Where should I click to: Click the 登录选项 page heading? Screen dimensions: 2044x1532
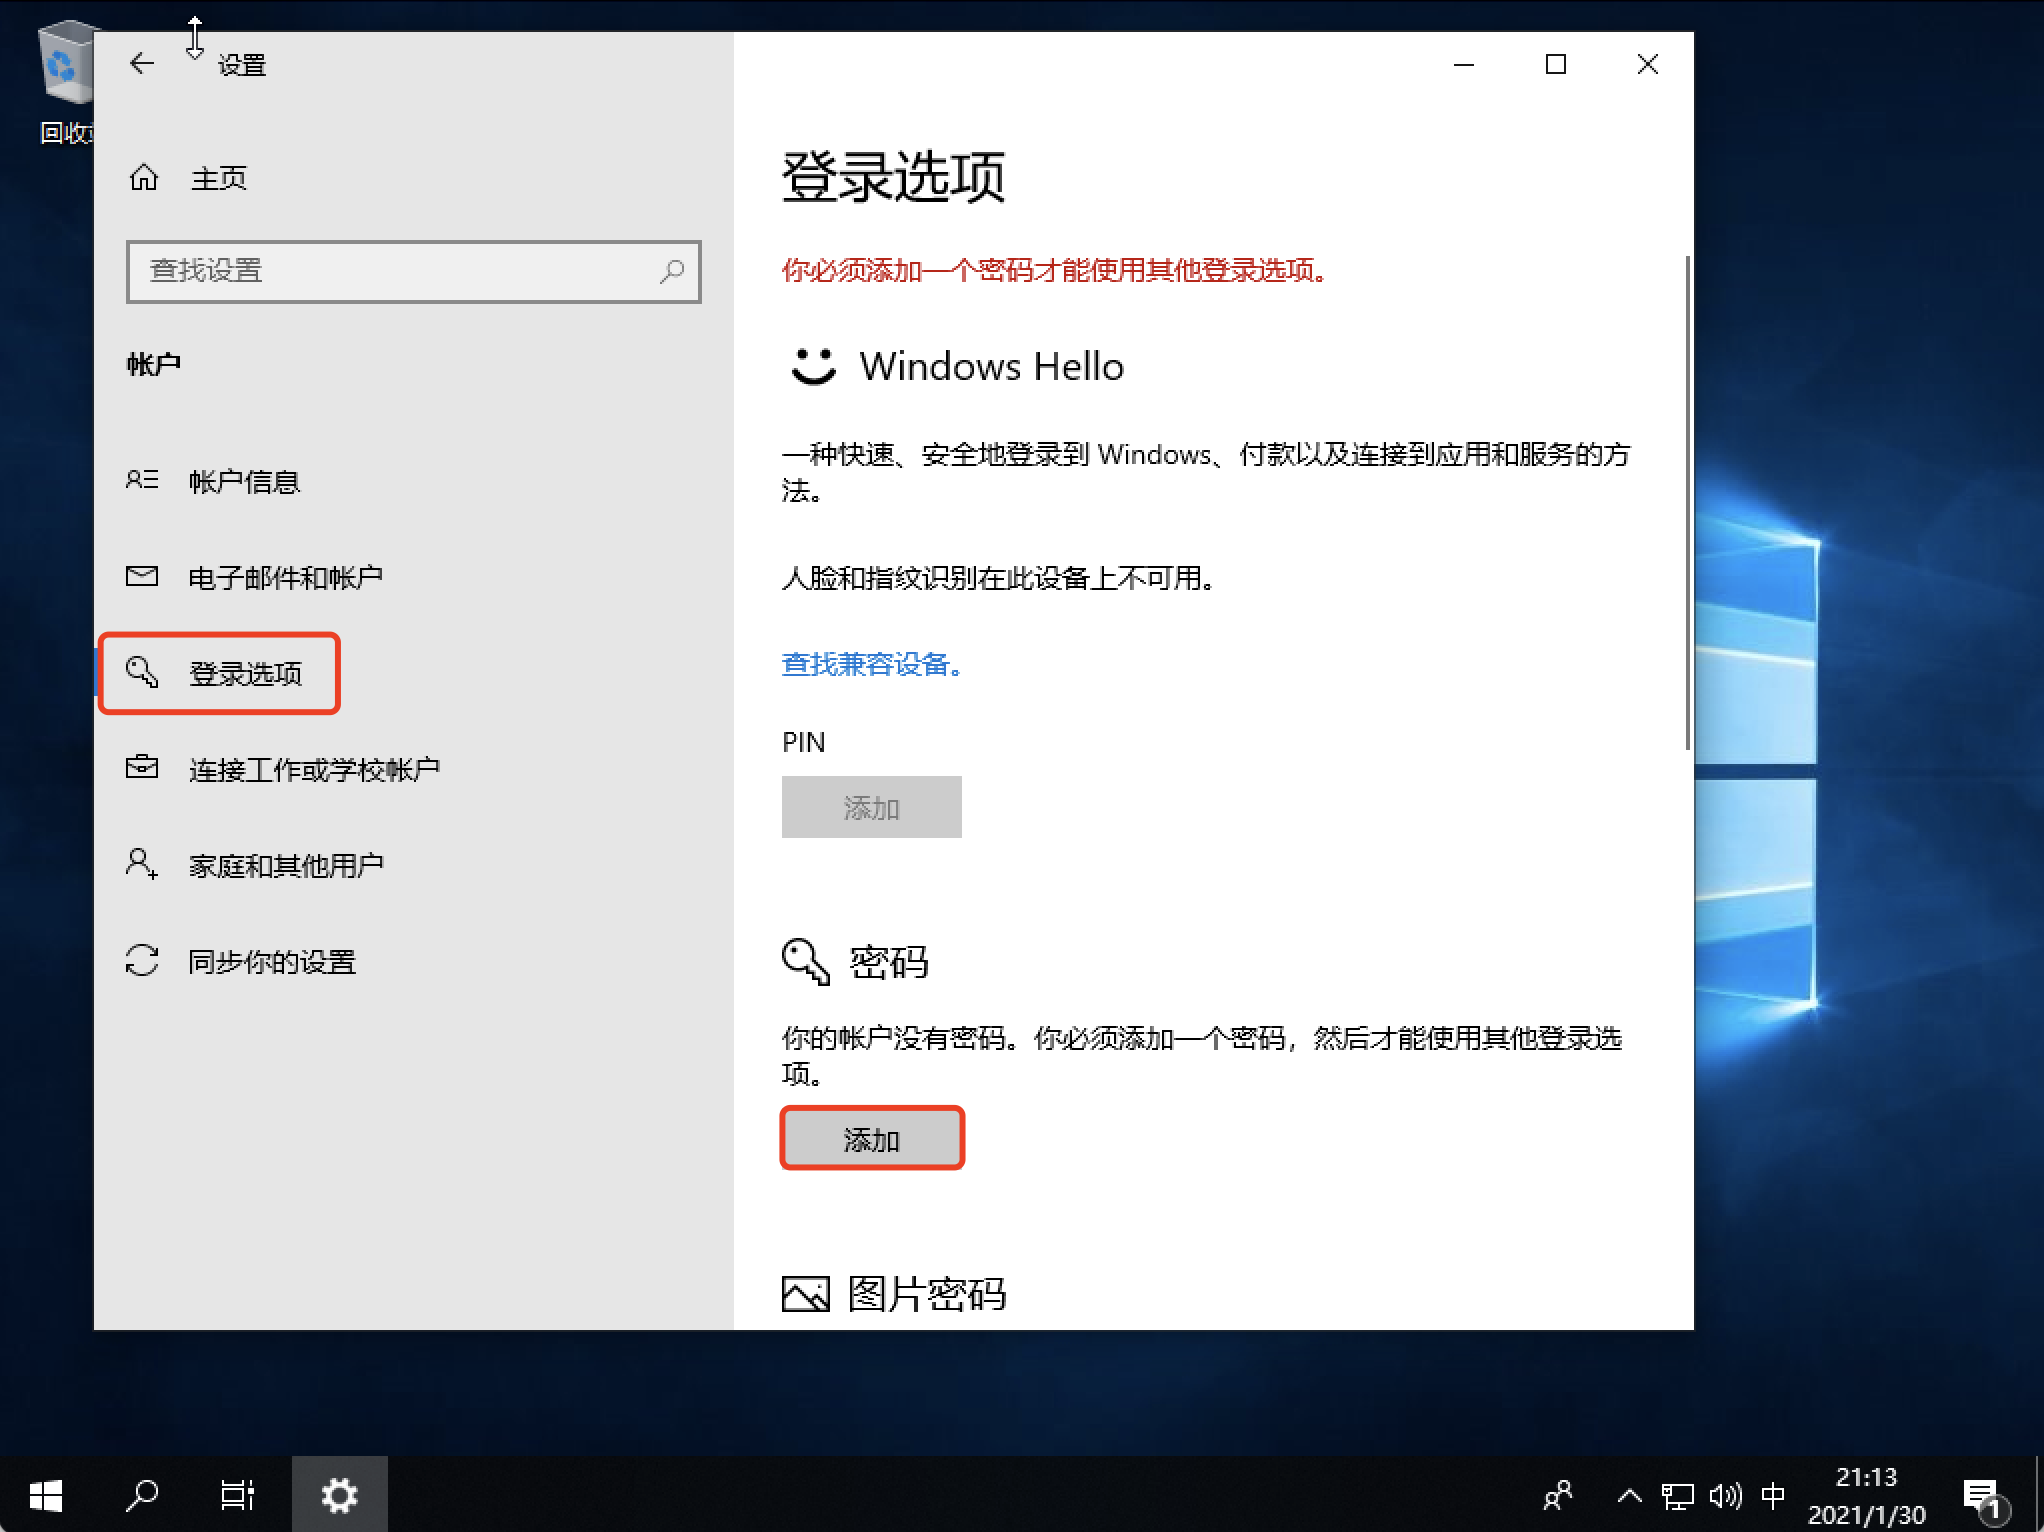(893, 177)
